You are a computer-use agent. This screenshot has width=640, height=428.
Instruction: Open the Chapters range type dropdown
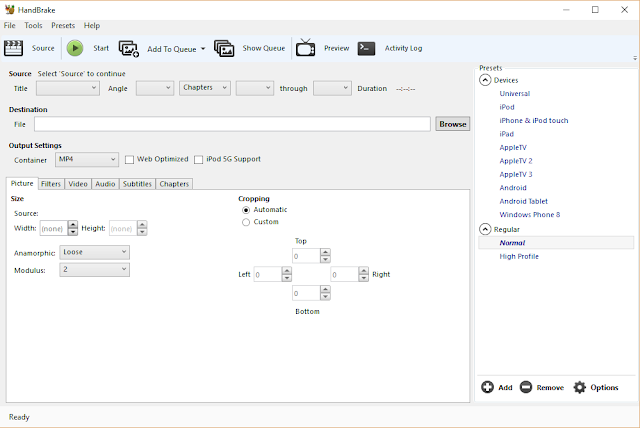coord(204,88)
